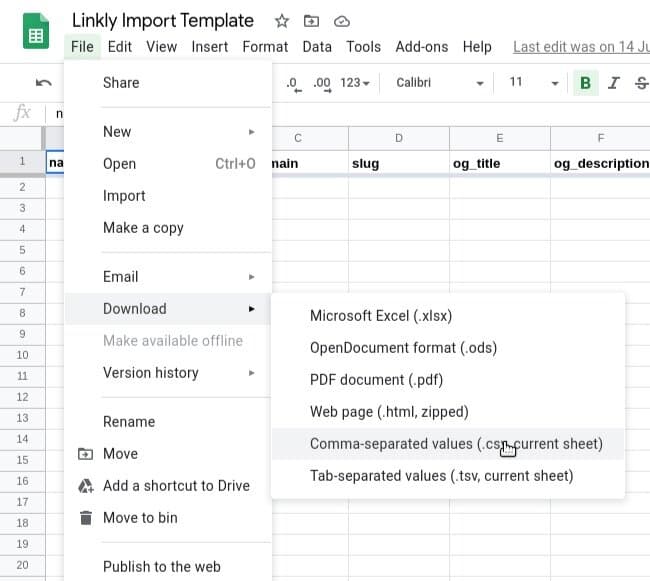This screenshot has width=650, height=581.
Task: Click increase decimal places button
Action: point(321,83)
